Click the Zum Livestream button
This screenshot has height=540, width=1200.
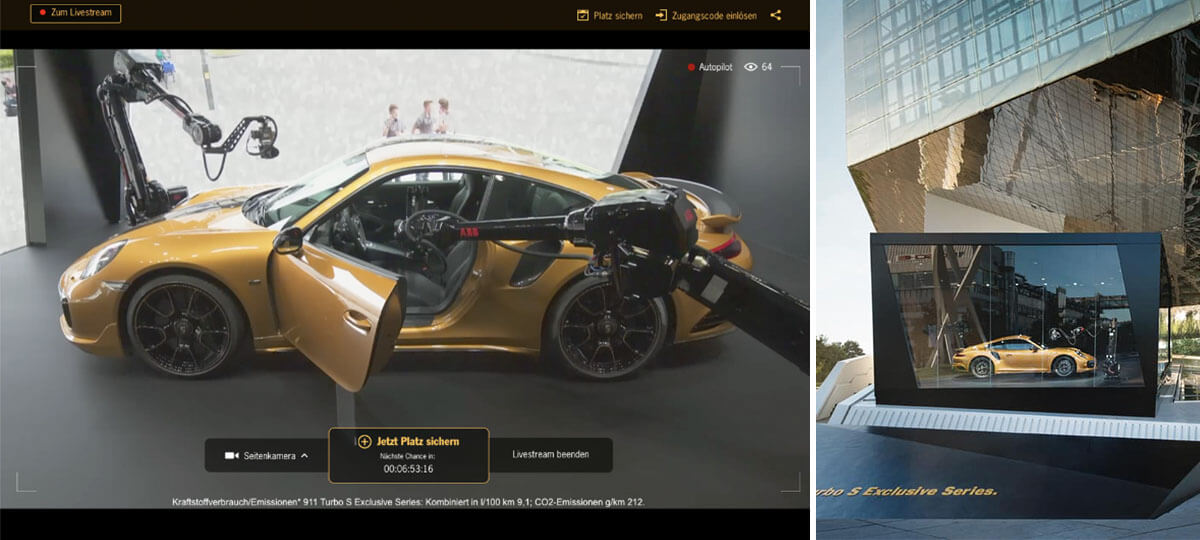click(x=76, y=13)
